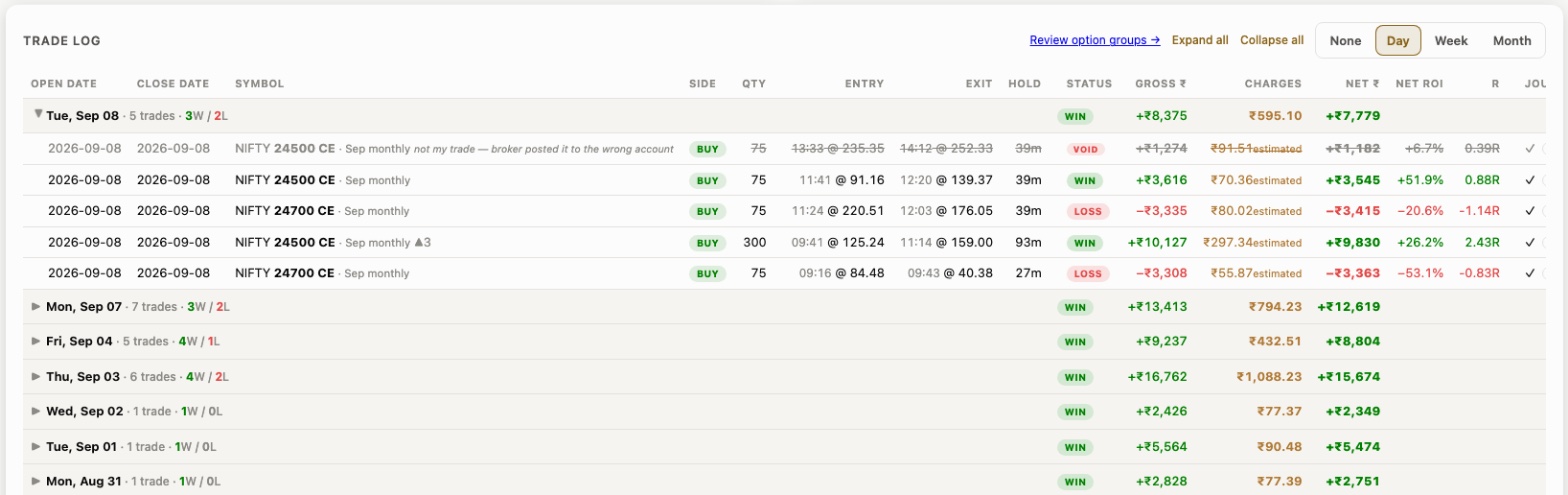This screenshot has width=1568, height=495.
Task: Expand the Tue, Sep 01 day group
Action: [x=37, y=446]
